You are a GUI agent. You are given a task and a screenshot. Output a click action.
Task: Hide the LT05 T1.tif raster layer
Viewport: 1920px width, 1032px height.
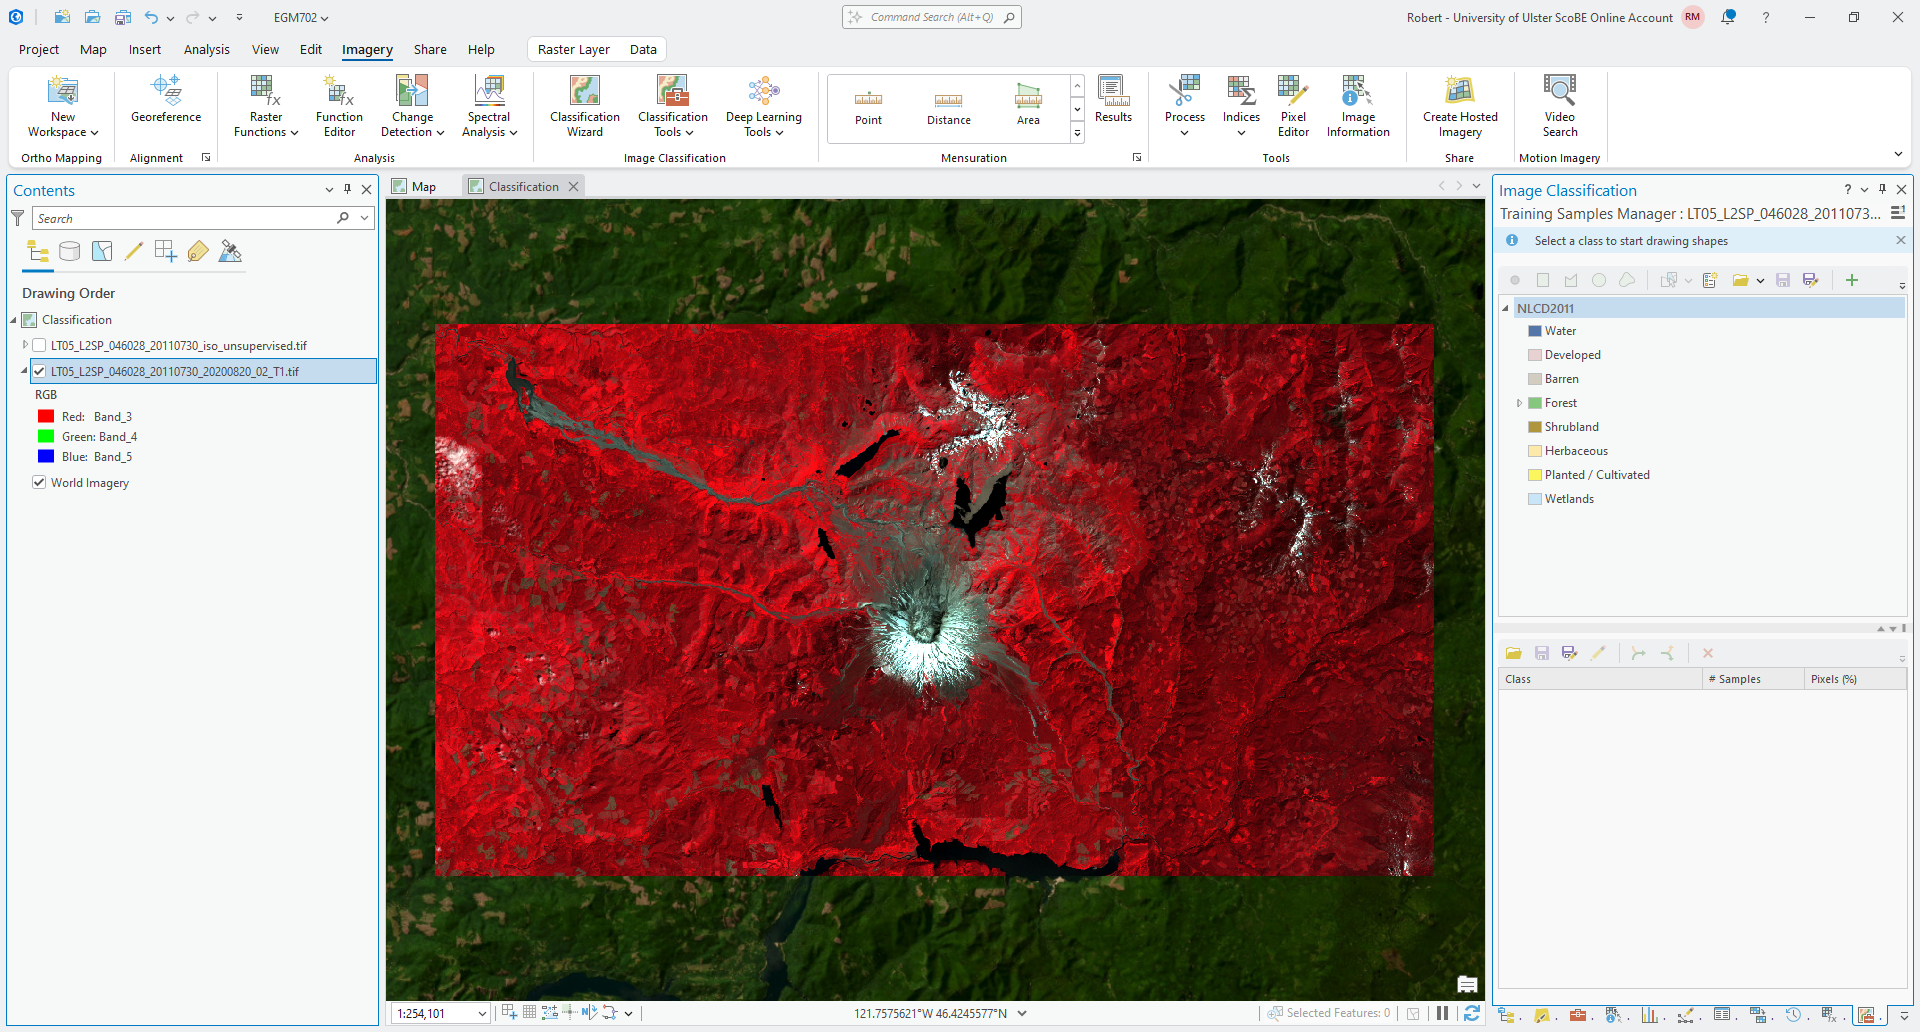point(39,372)
